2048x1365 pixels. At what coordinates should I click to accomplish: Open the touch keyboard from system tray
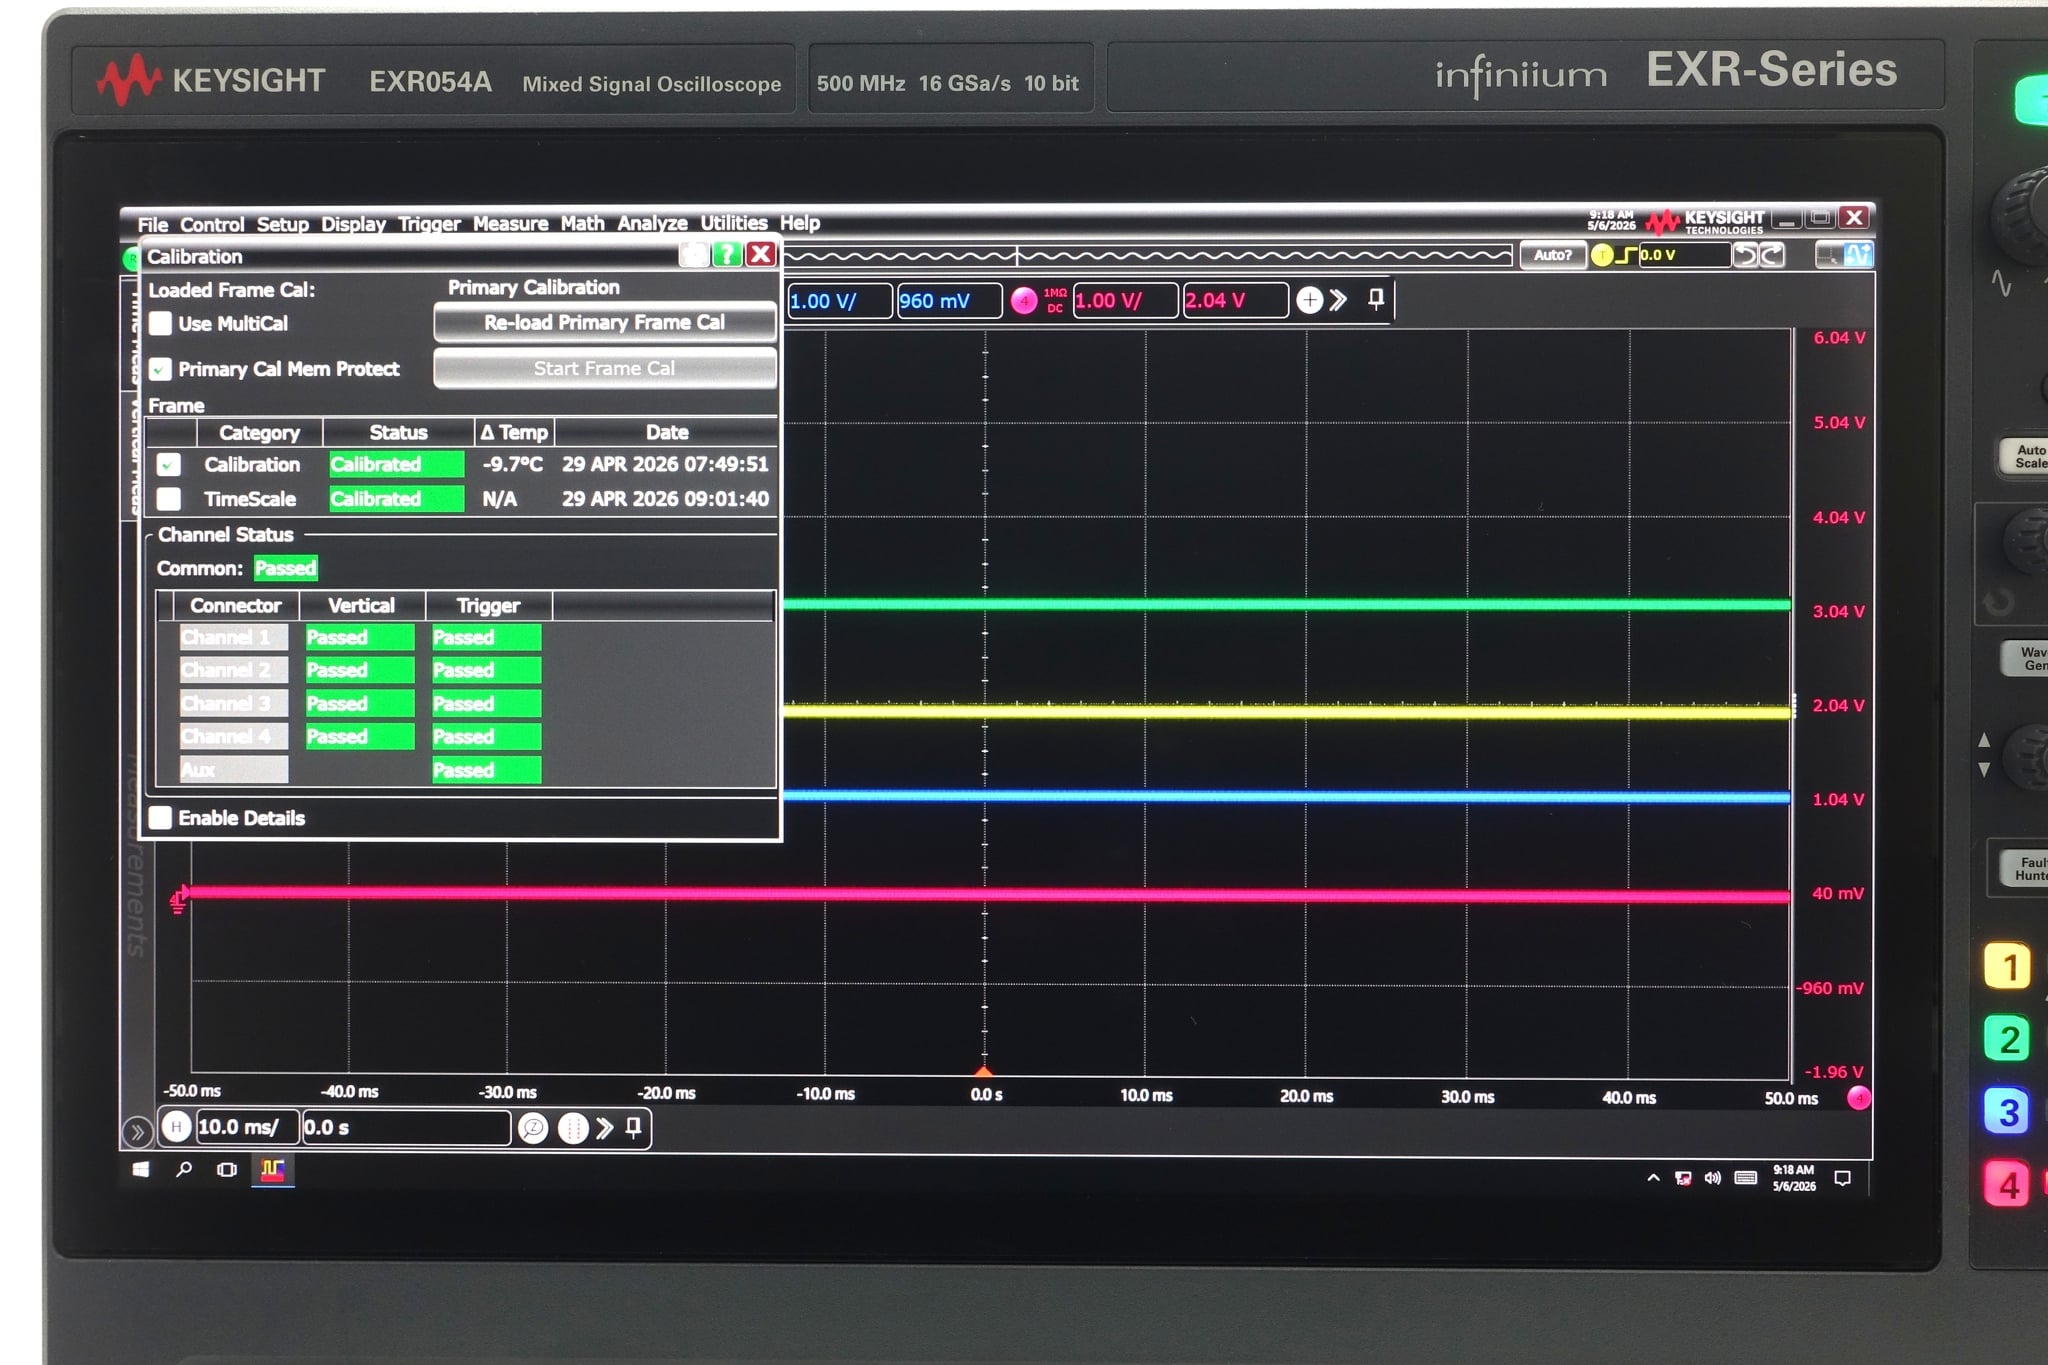pyautogui.click(x=1746, y=1178)
